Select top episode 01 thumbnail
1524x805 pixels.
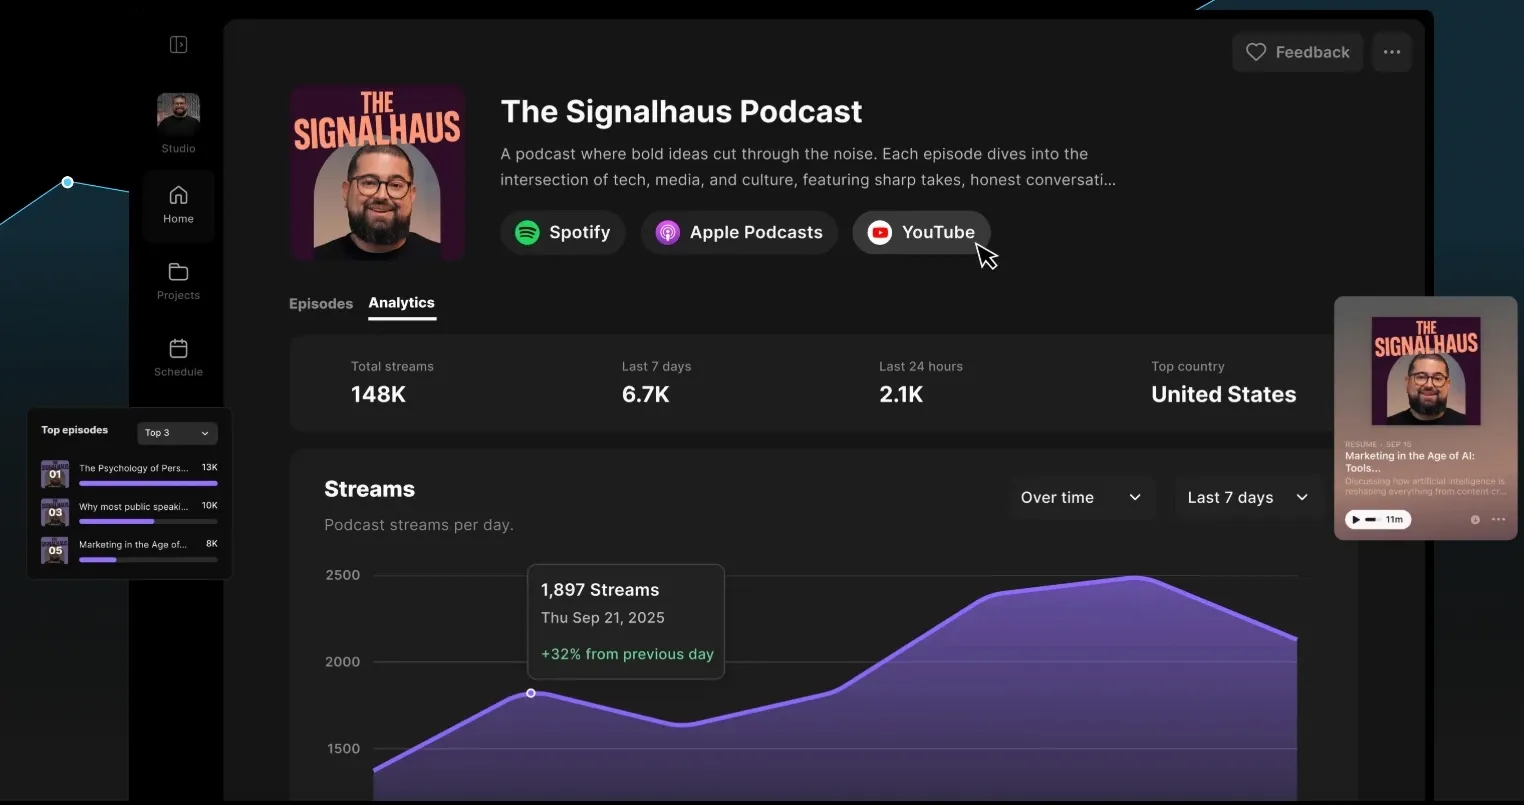[x=55, y=474]
